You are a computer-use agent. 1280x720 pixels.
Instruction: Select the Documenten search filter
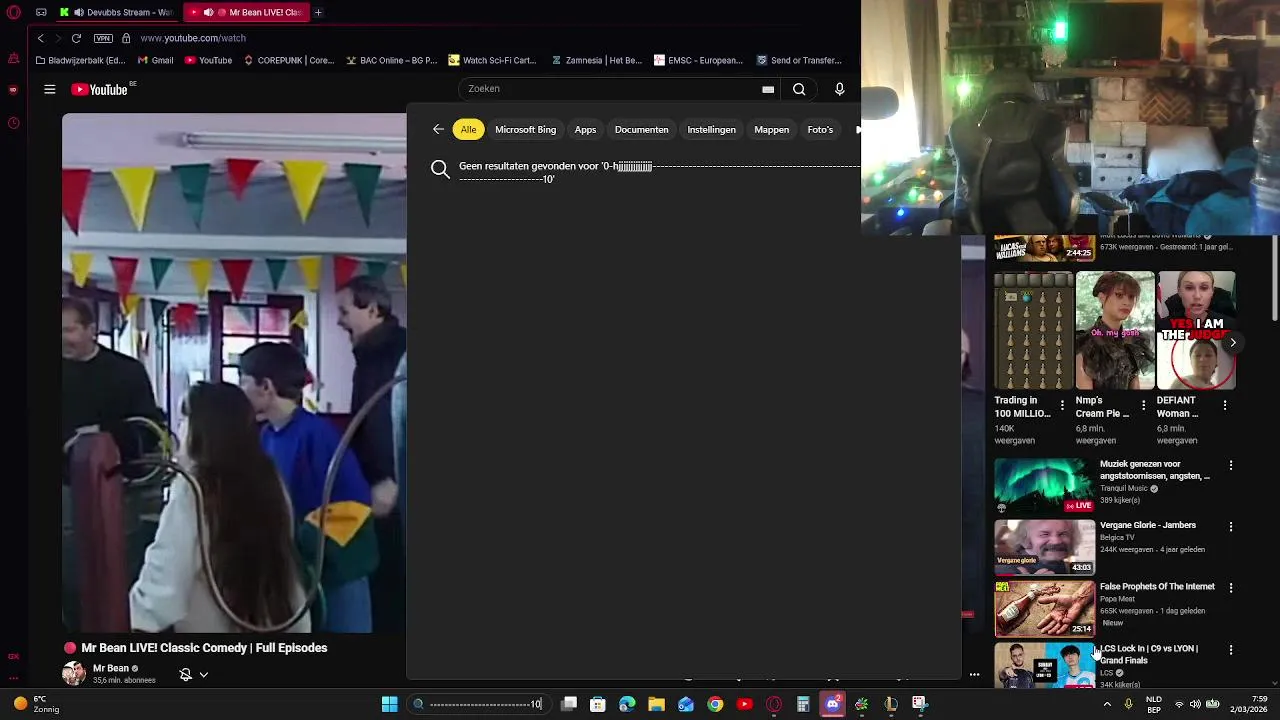(641, 129)
